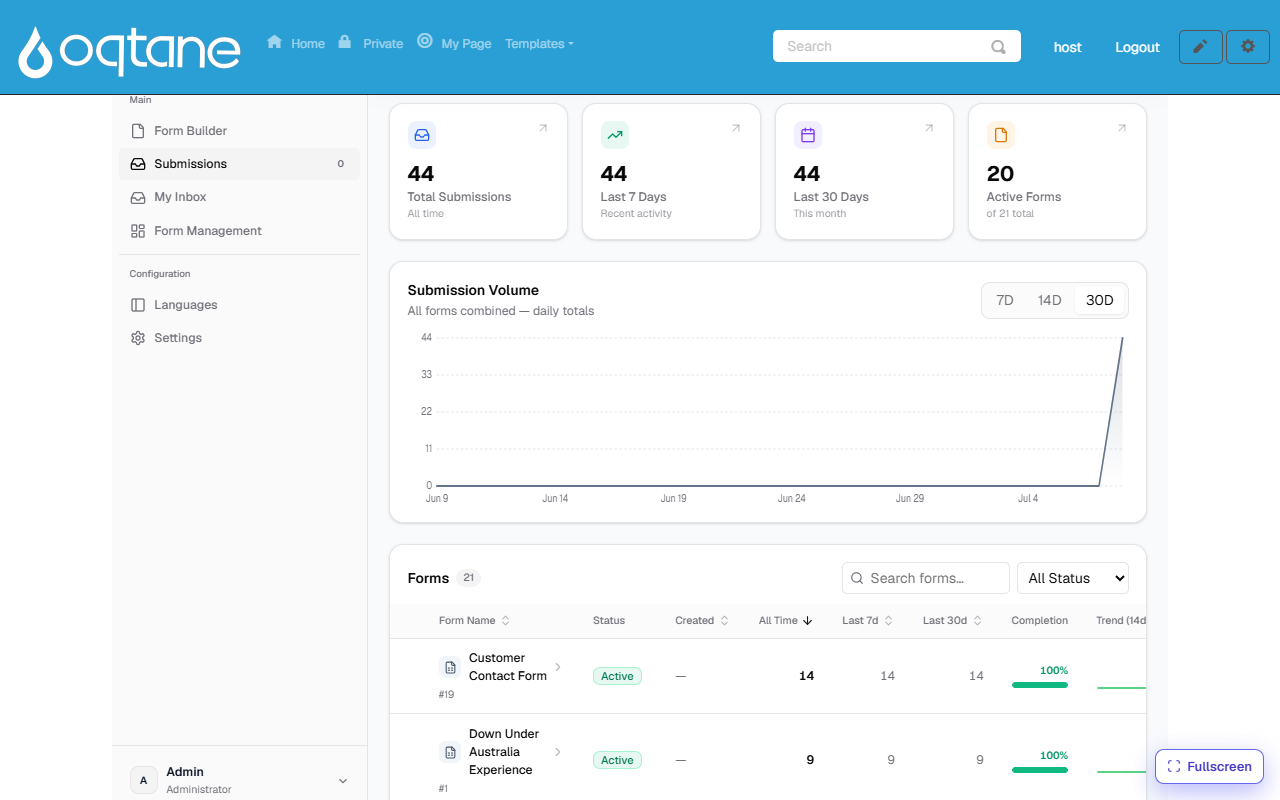Click the Status column header
Image resolution: width=1280 pixels, height=800 pixels.
[609, 621]
